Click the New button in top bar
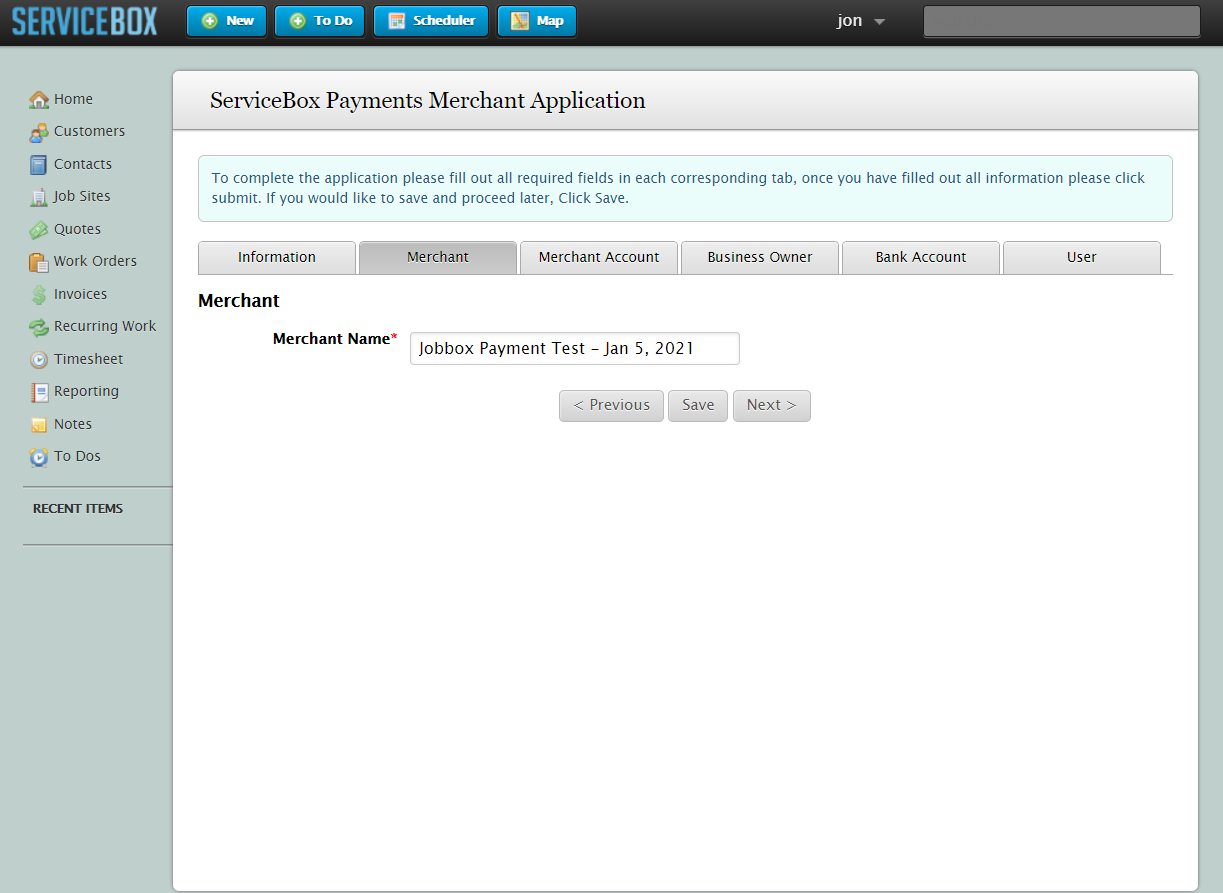The height and width of the screenshot is (893, 1223). click(227, 21)
